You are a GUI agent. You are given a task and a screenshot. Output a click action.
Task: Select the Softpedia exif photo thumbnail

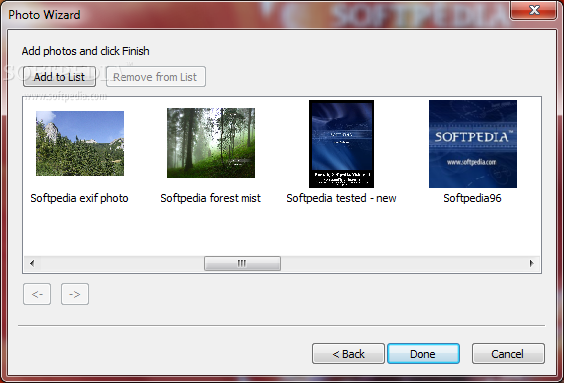point(80,143)
